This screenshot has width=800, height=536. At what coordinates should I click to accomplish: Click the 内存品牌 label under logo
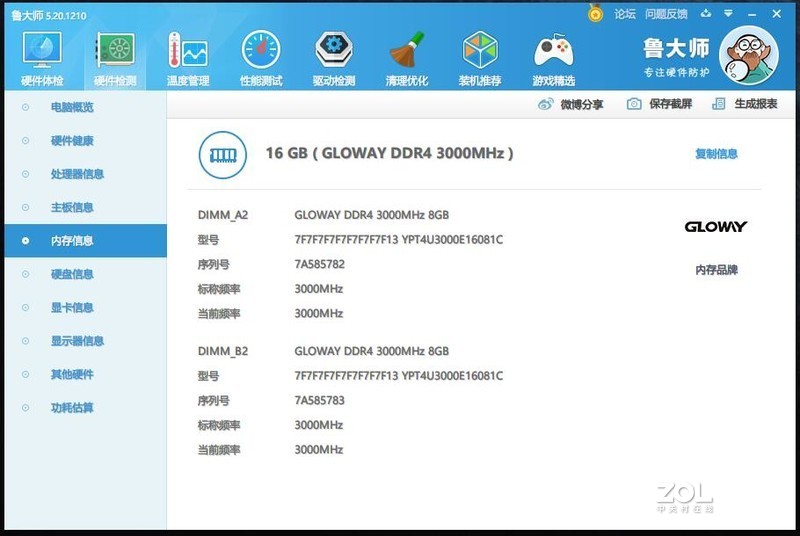tap(716, 270)
